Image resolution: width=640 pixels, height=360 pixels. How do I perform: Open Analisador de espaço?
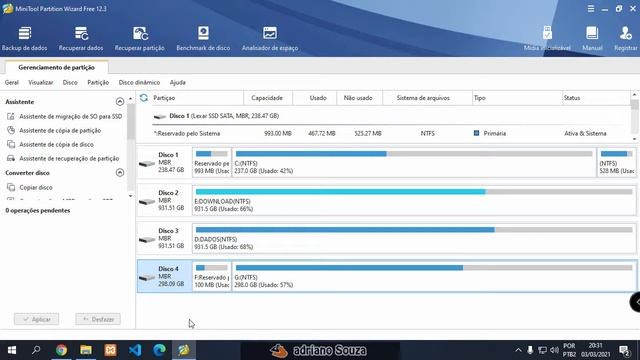click(x=270, y=39)
